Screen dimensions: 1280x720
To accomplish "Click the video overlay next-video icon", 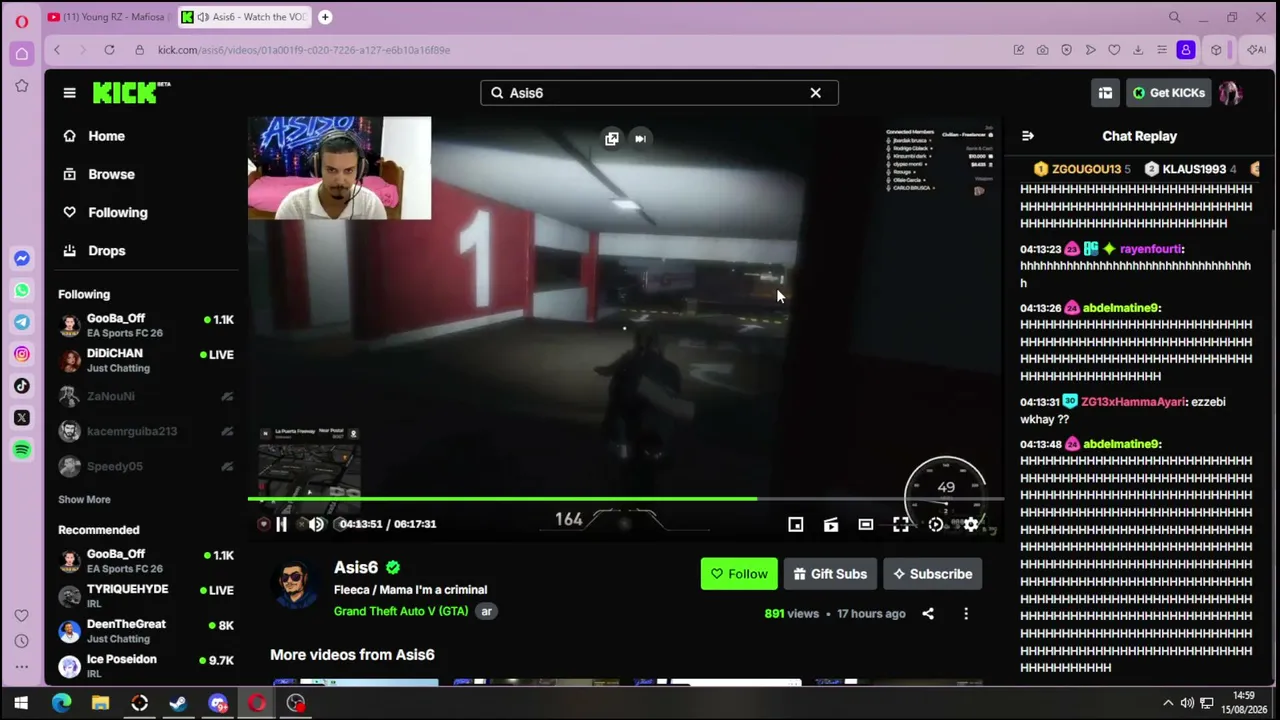I will click(x=641, y=139).
